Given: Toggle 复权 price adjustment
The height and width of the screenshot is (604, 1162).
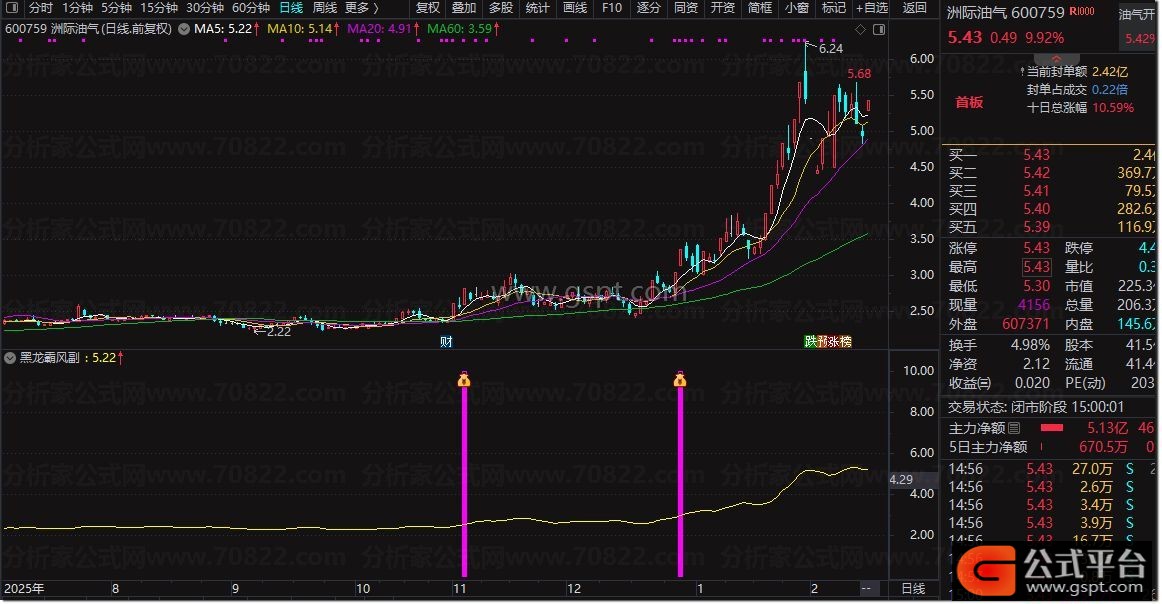Looking at the screenshot, I should (x=427, y=8).
